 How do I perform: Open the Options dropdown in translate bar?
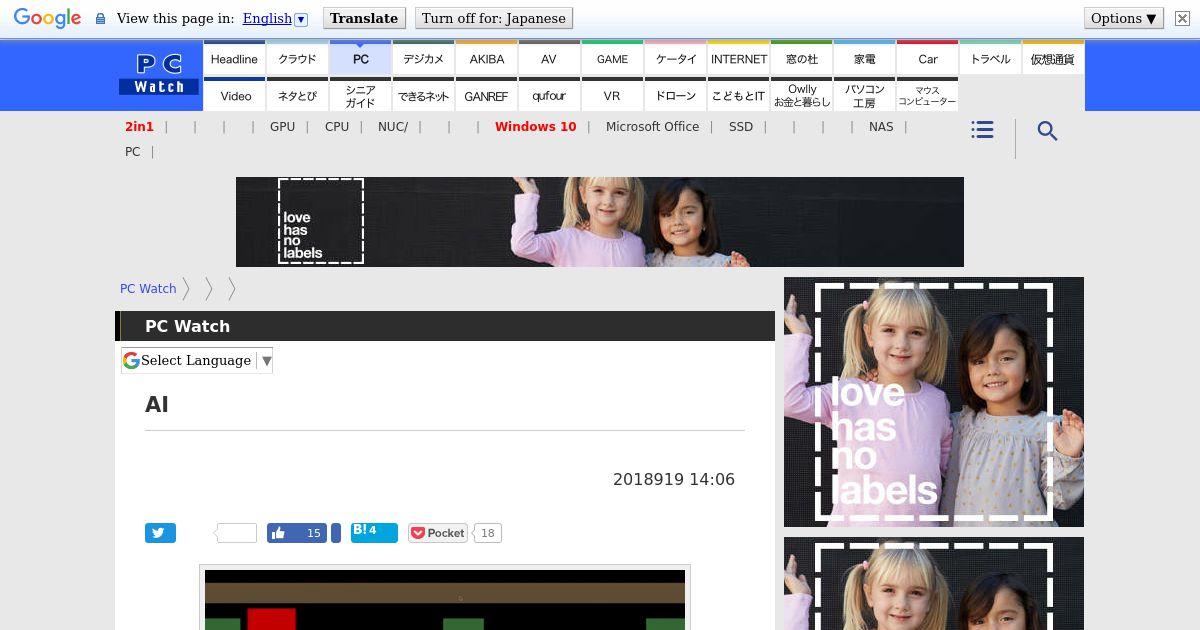[x=1124, y=18]
